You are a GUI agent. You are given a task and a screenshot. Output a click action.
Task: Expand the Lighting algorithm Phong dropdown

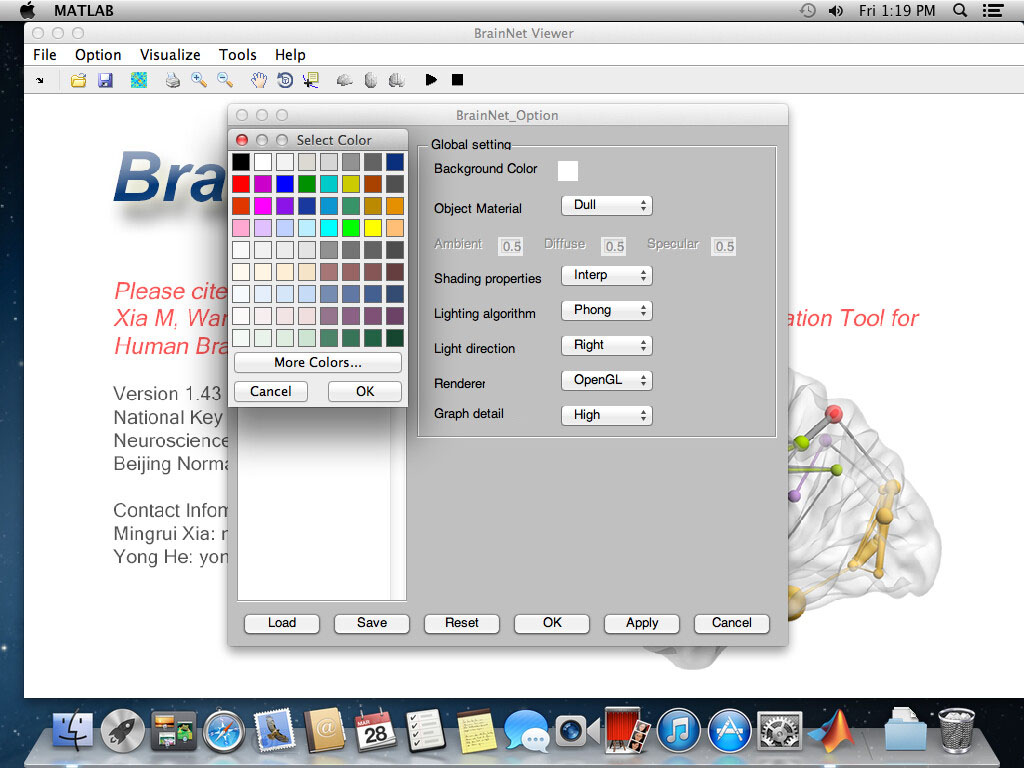606,310
